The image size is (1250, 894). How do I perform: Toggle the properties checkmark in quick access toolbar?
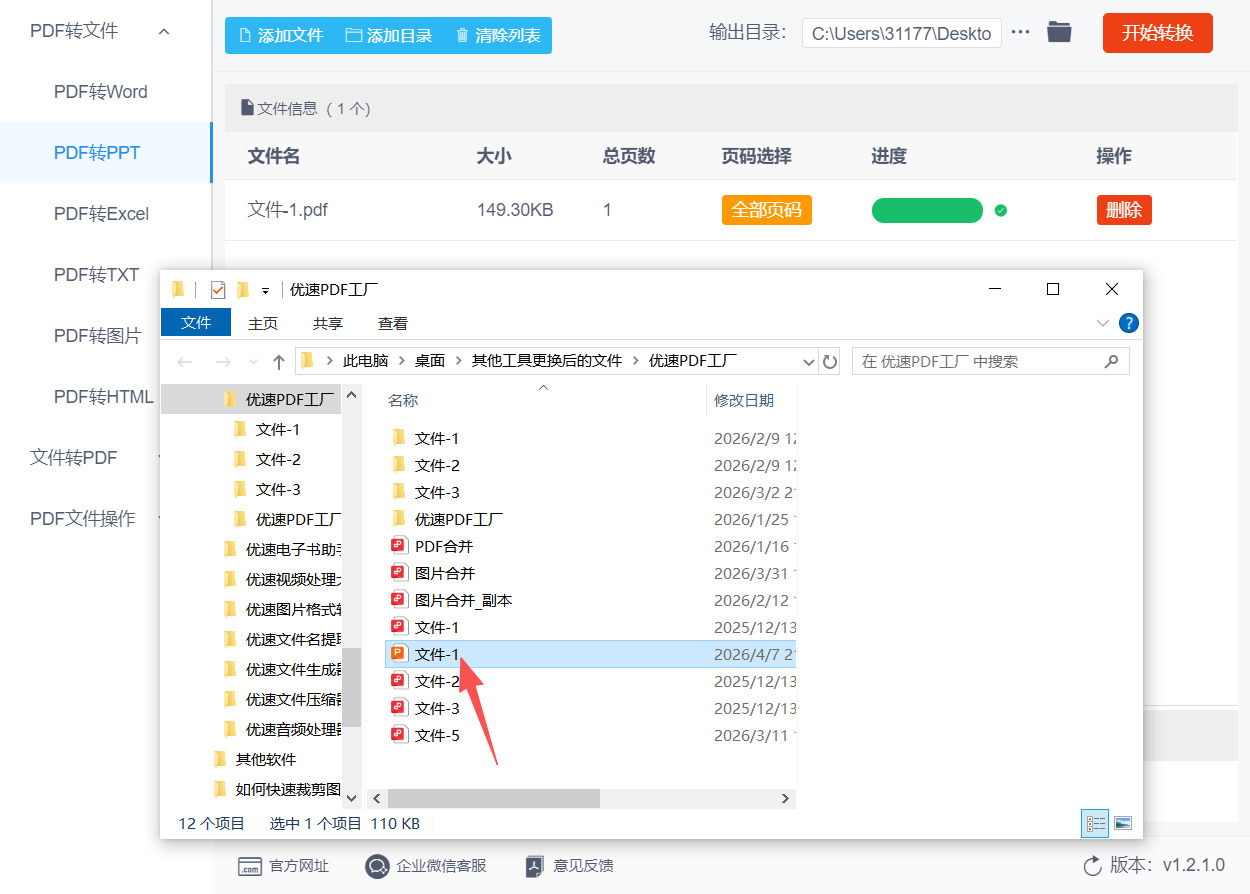tap(218, 290)
